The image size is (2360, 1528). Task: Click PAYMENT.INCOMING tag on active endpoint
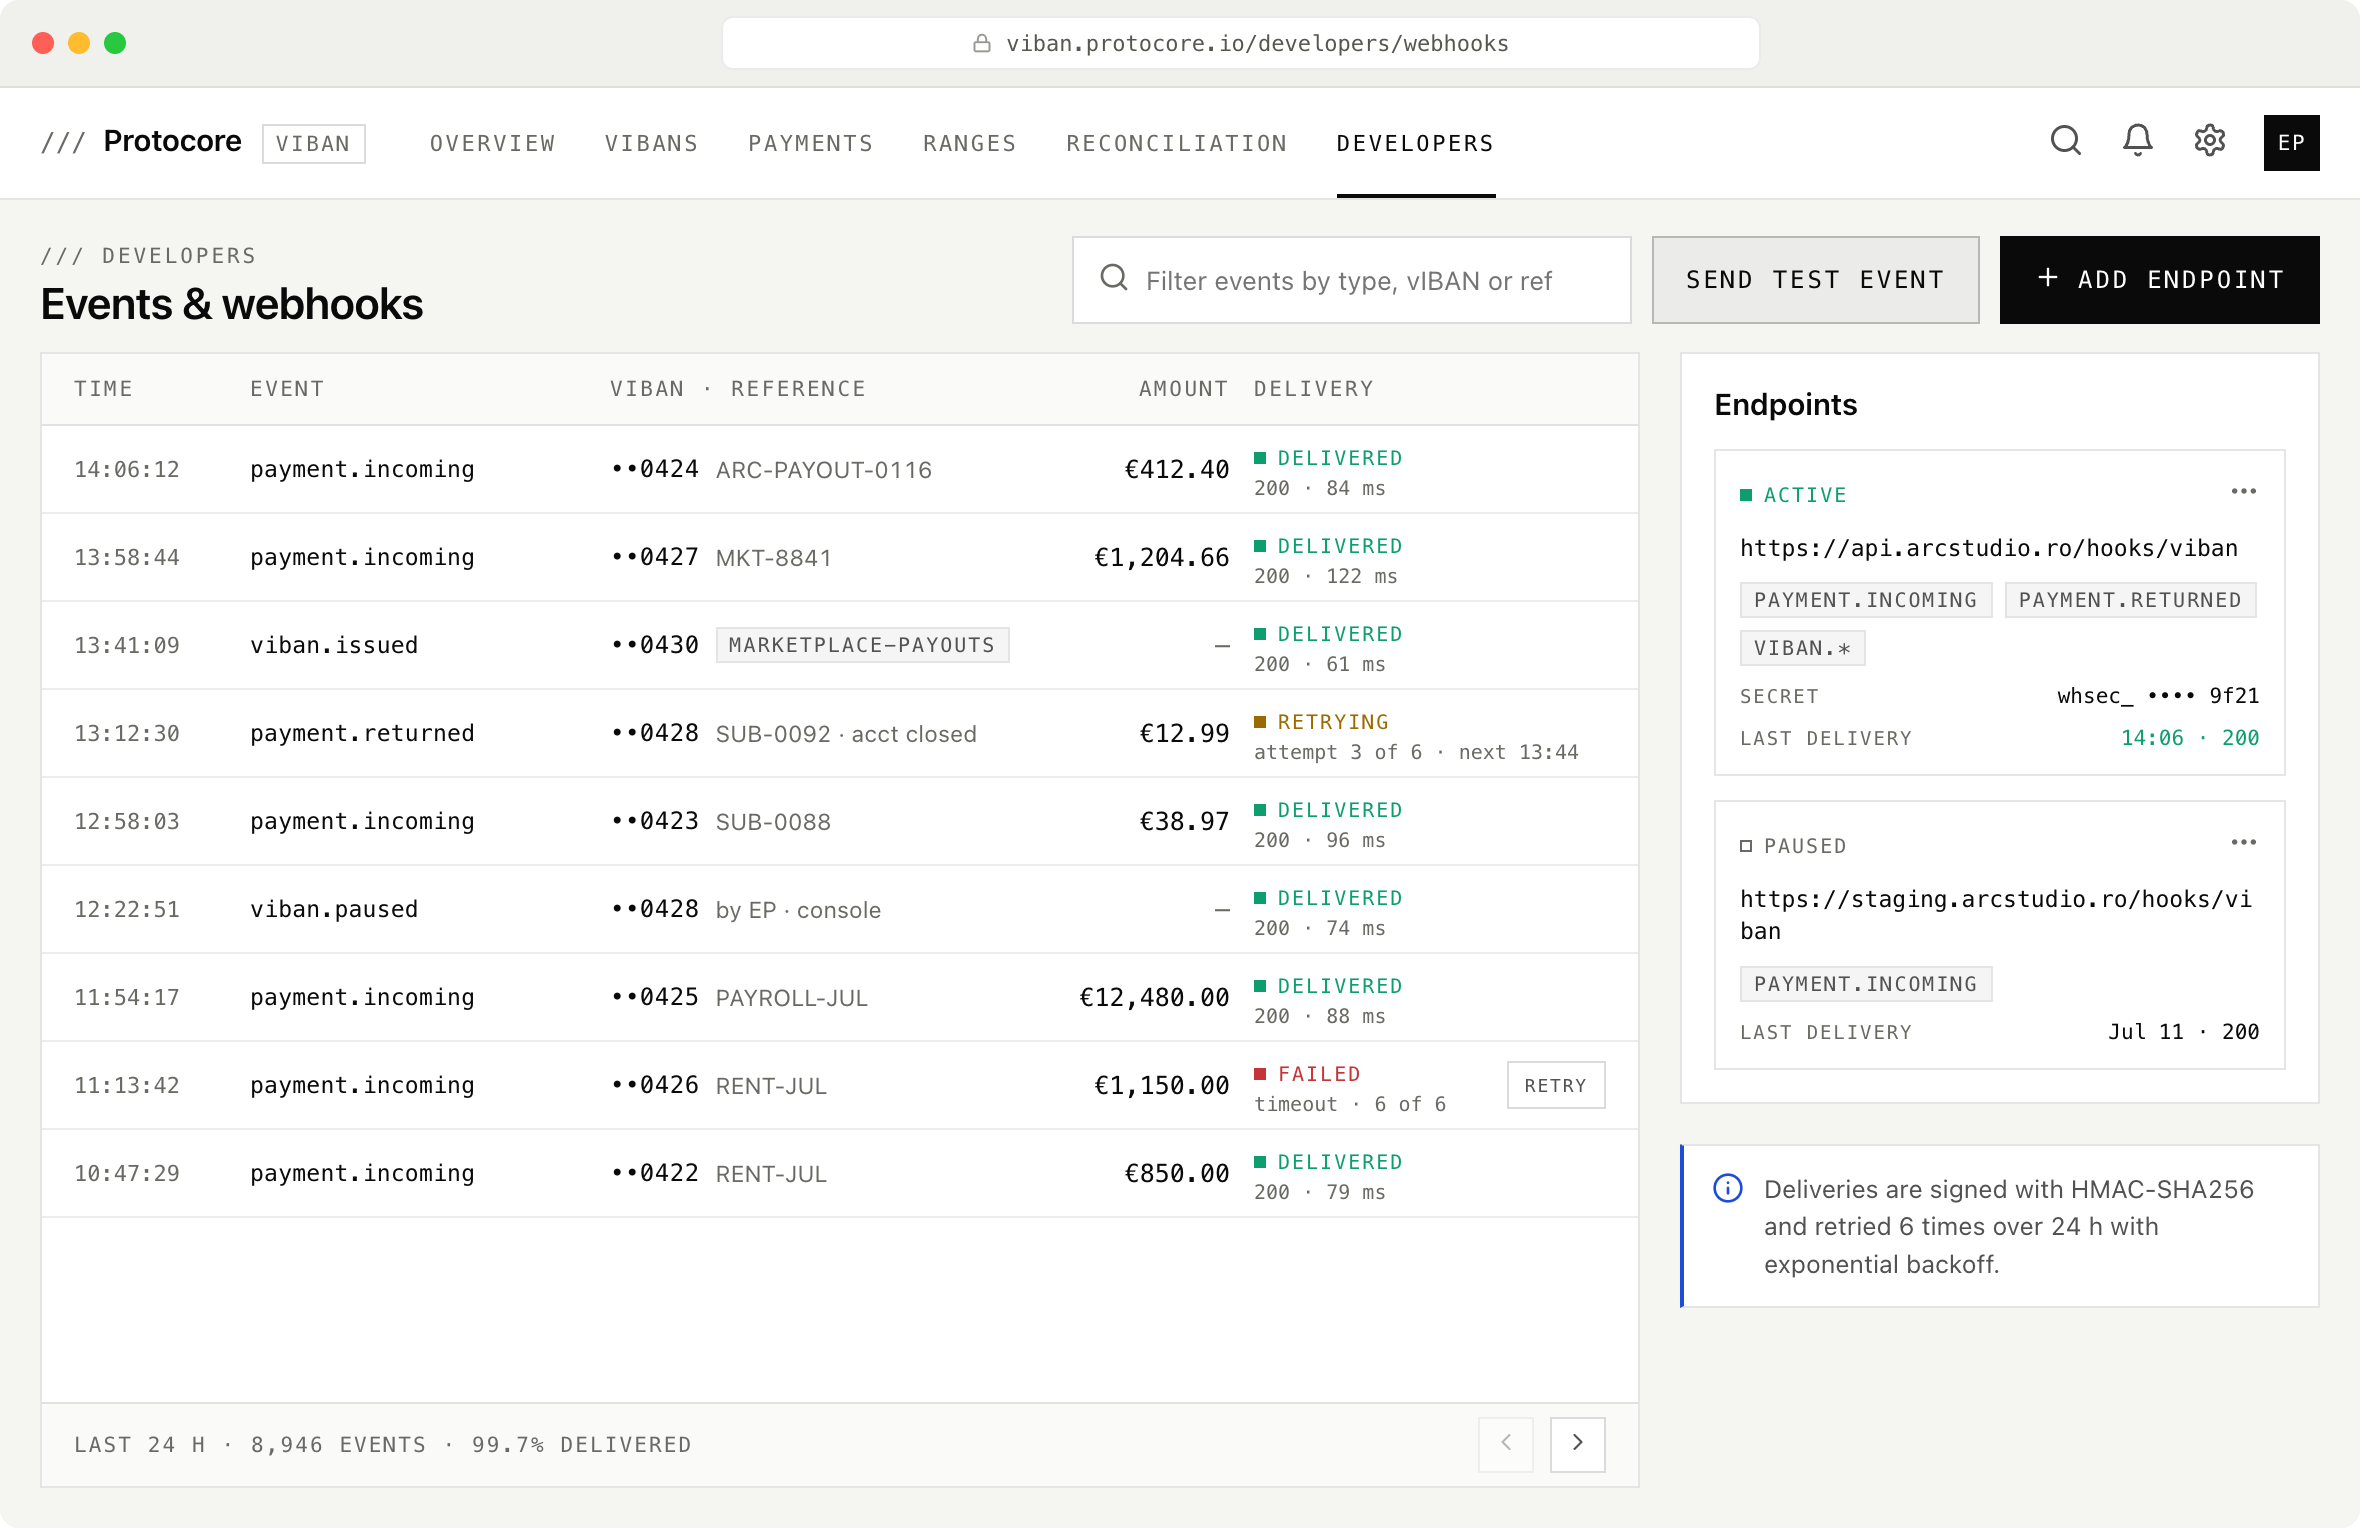[1865, 600]
